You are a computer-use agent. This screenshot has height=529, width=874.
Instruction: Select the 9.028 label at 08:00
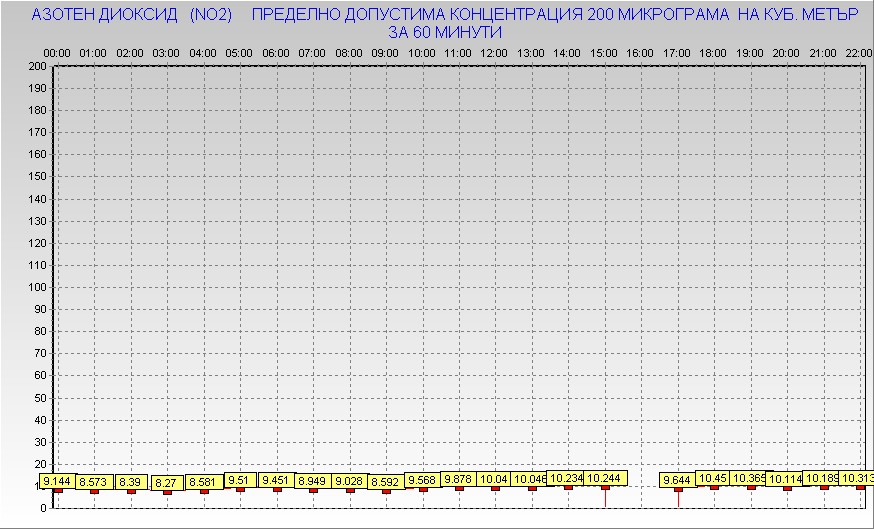click(x=349, y=481)
